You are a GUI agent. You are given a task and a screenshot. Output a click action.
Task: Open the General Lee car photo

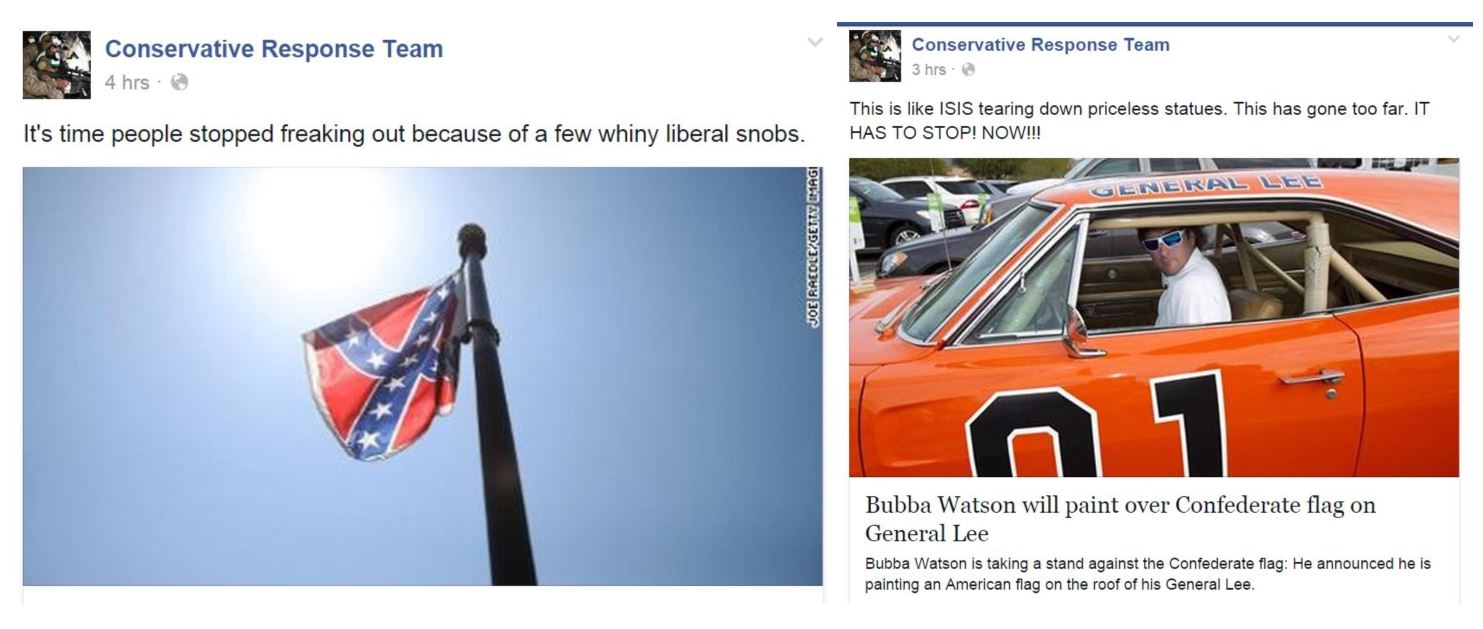[x=1153, y=317]
